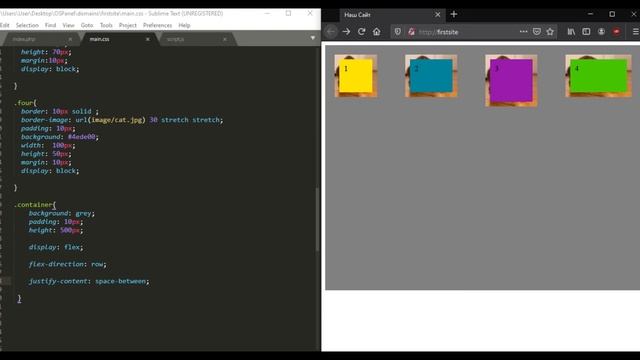Close the main.css tab in Sublime Text
The width and height of the screenshot is (640, 360).
click(x=147, y=39)
